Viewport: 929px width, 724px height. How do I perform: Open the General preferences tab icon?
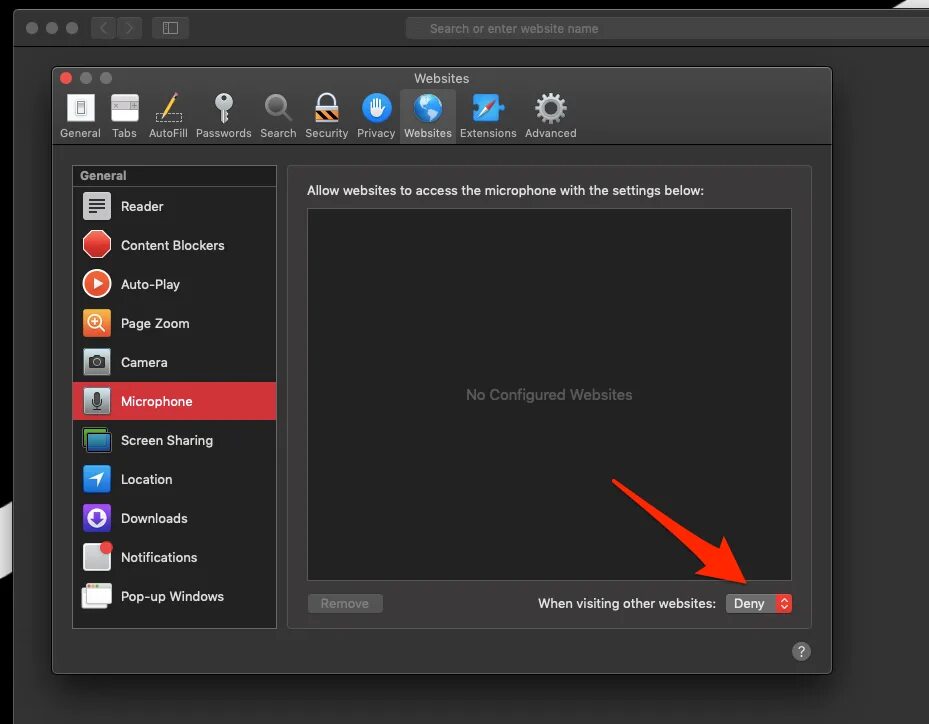click(x=81, y=108)
